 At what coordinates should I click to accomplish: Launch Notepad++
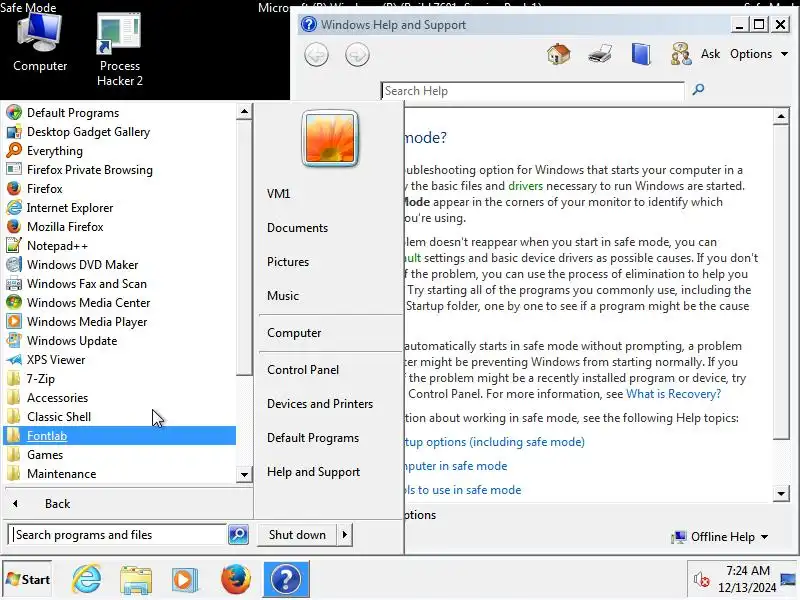tap(120, 245)
